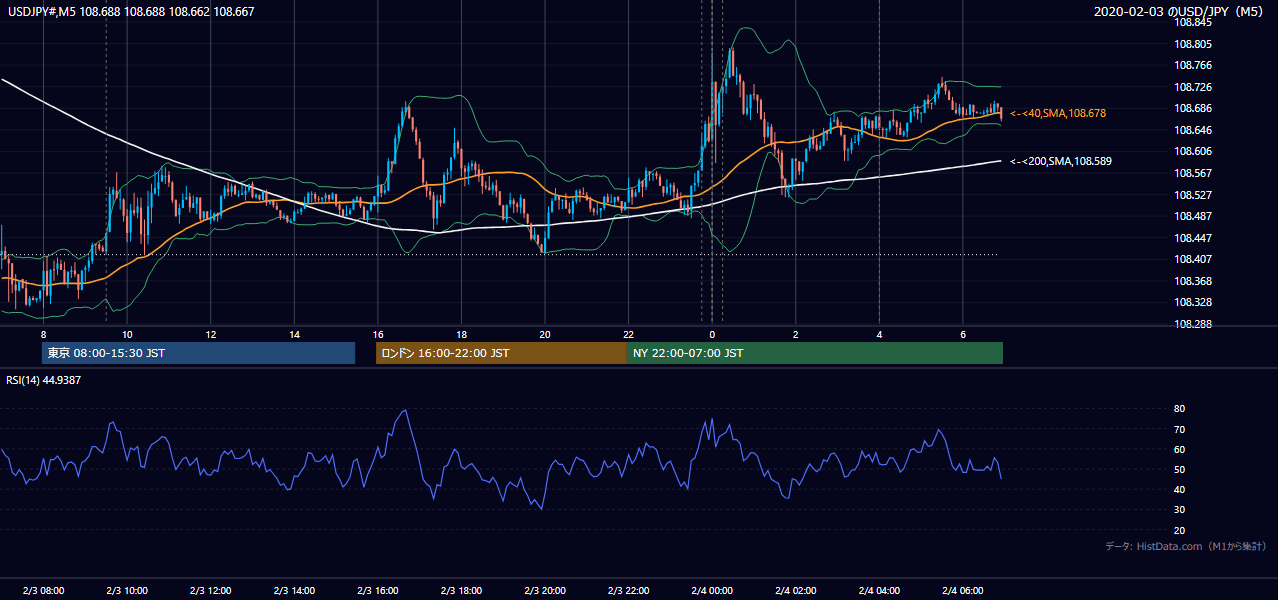Click the bottom time label 2/4 02:00
The image size is (1278, 600).
(795, 591)
